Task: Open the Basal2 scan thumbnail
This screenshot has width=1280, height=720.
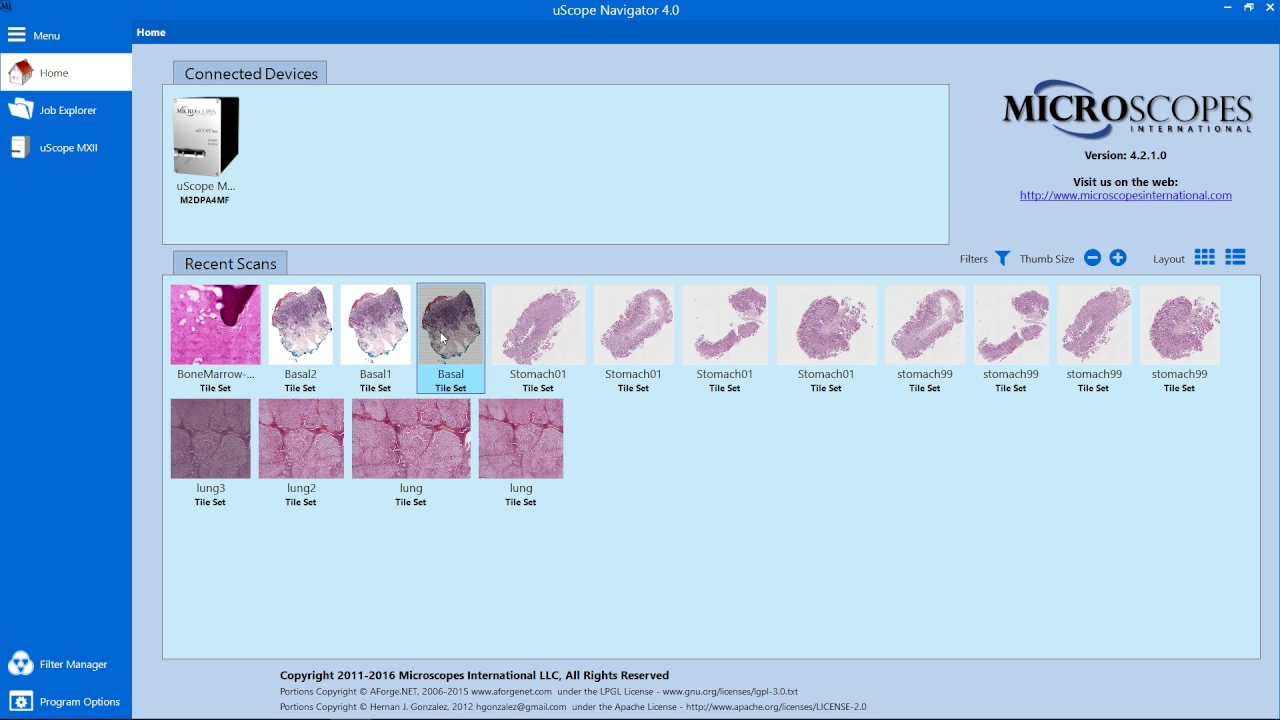Action: tap(300, 324)
